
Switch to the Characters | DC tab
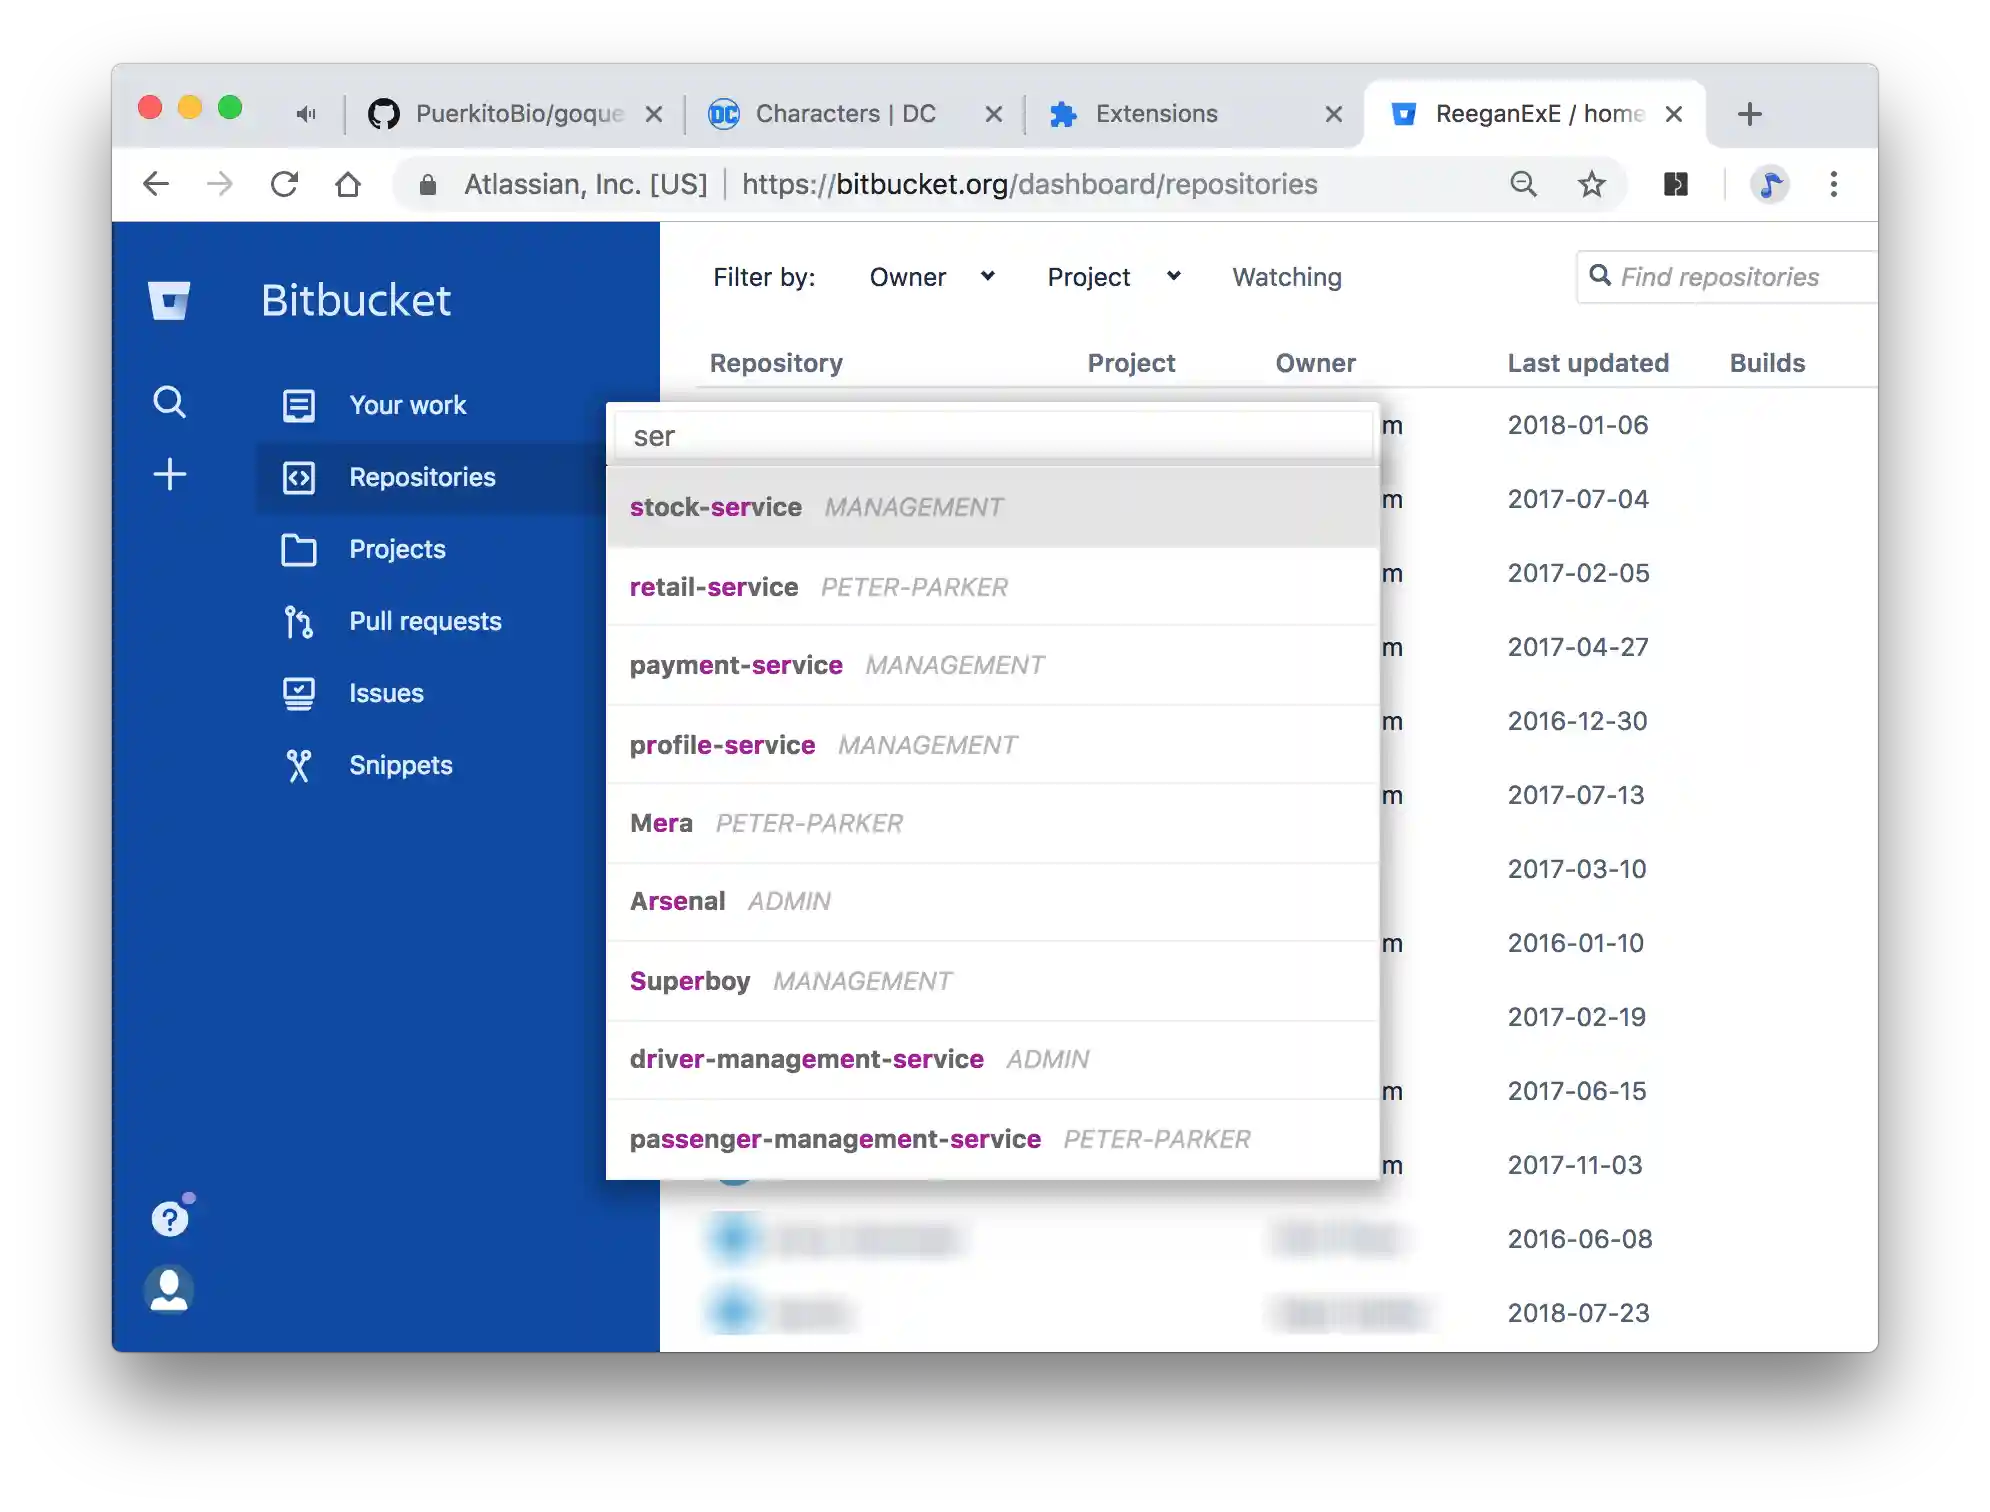coord(845,114)
